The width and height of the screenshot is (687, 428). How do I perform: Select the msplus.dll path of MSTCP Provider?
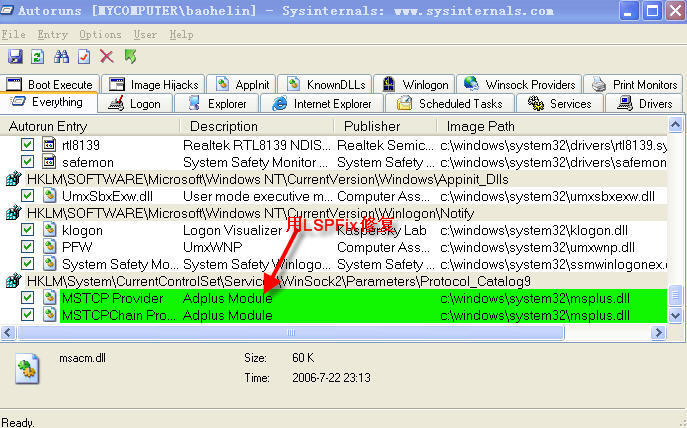535,298
